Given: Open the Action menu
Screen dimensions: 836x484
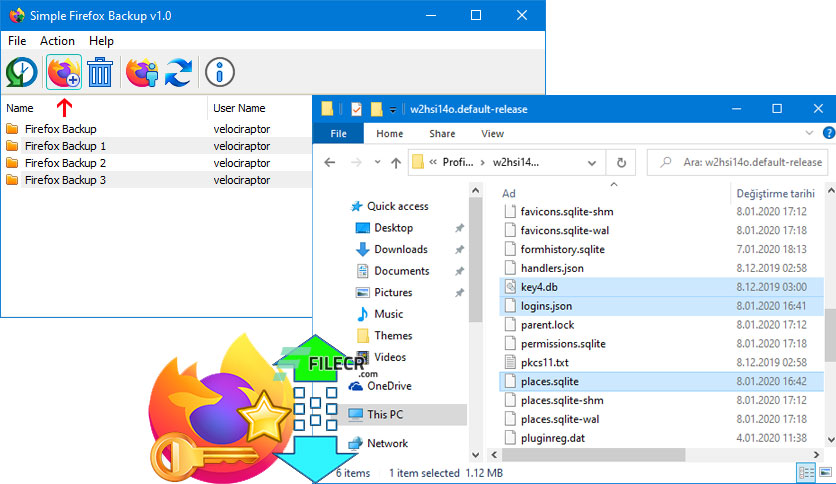Looking at the screenshot, I should [57, 41].
